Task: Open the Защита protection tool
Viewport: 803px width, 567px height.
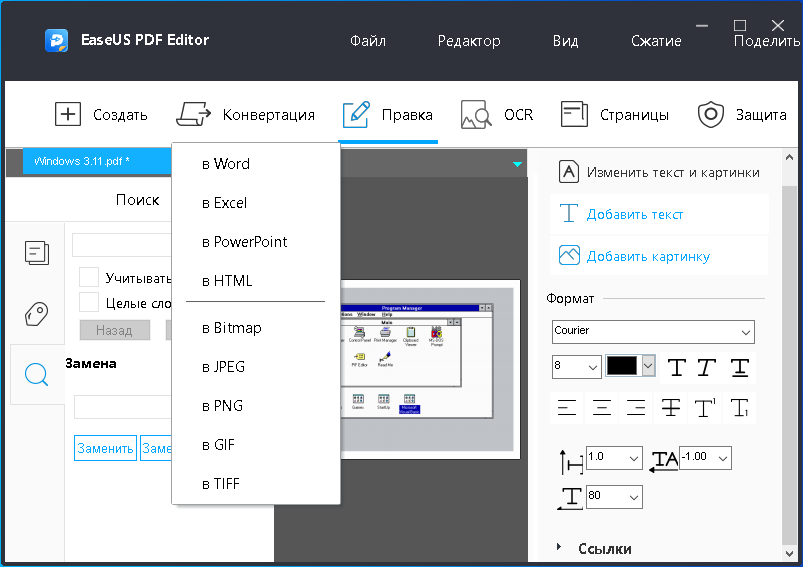Action: coord(742,114)
